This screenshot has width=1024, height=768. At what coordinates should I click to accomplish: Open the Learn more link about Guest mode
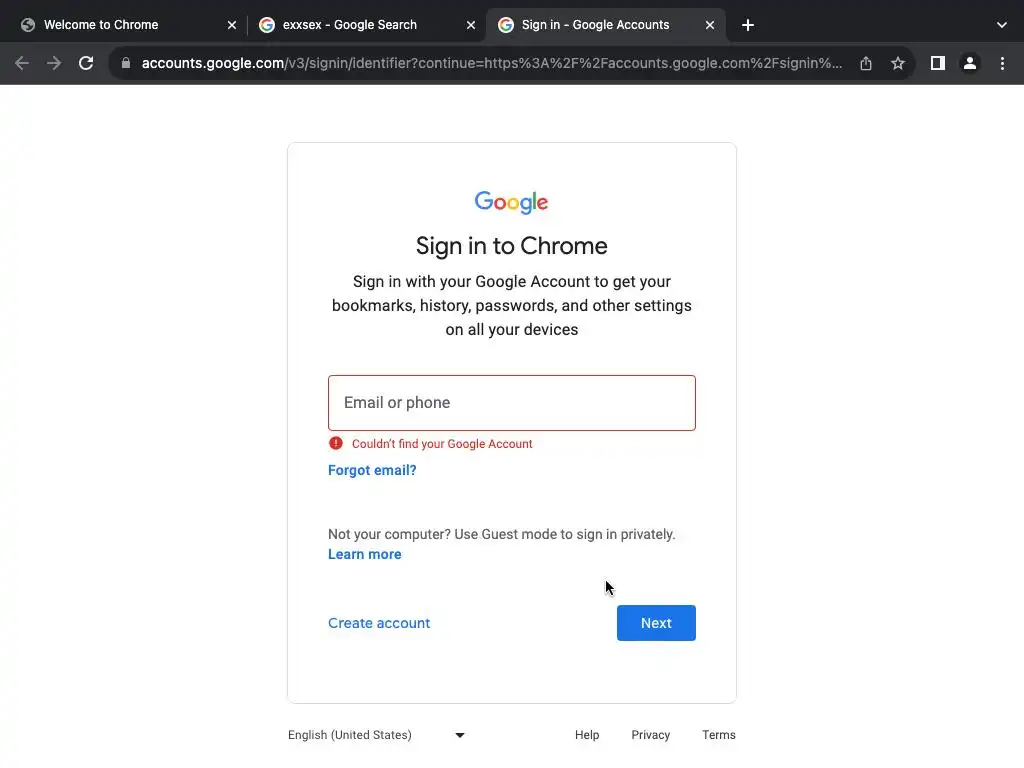[364, 554]
